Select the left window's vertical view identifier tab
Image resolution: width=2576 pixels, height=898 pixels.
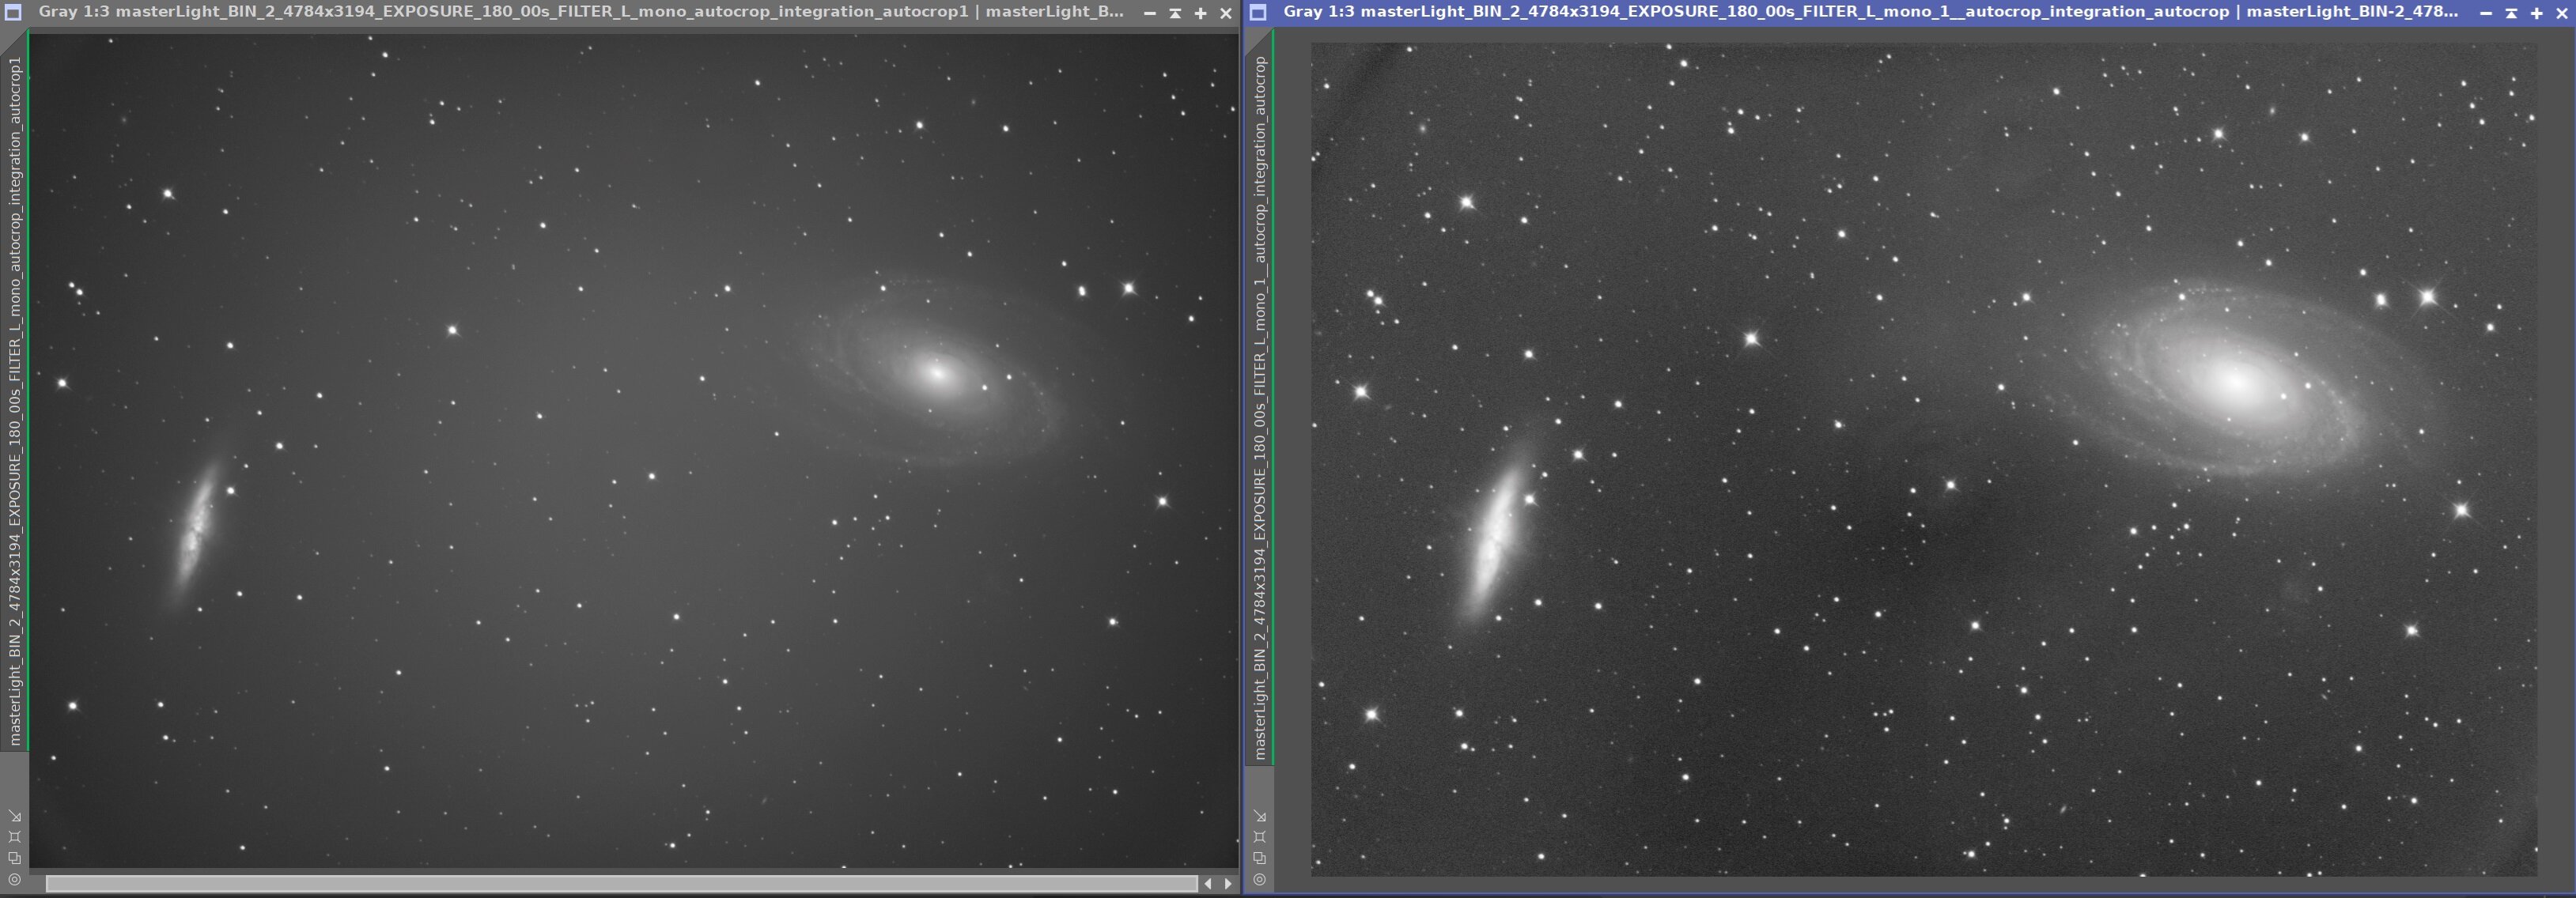[x=14, y=400]
